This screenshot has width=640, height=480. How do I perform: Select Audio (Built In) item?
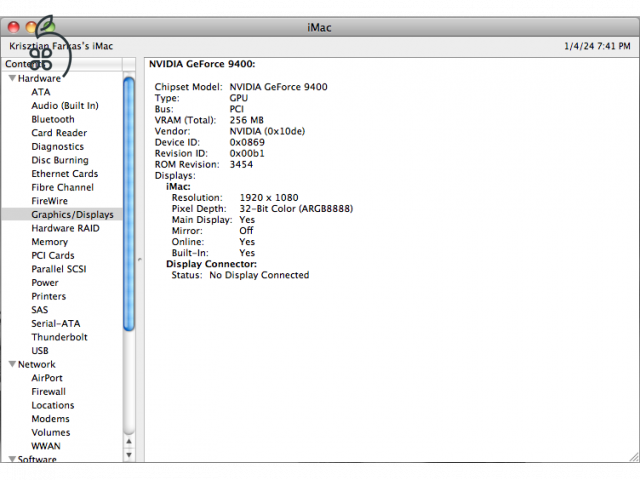(x=65, y=106)
